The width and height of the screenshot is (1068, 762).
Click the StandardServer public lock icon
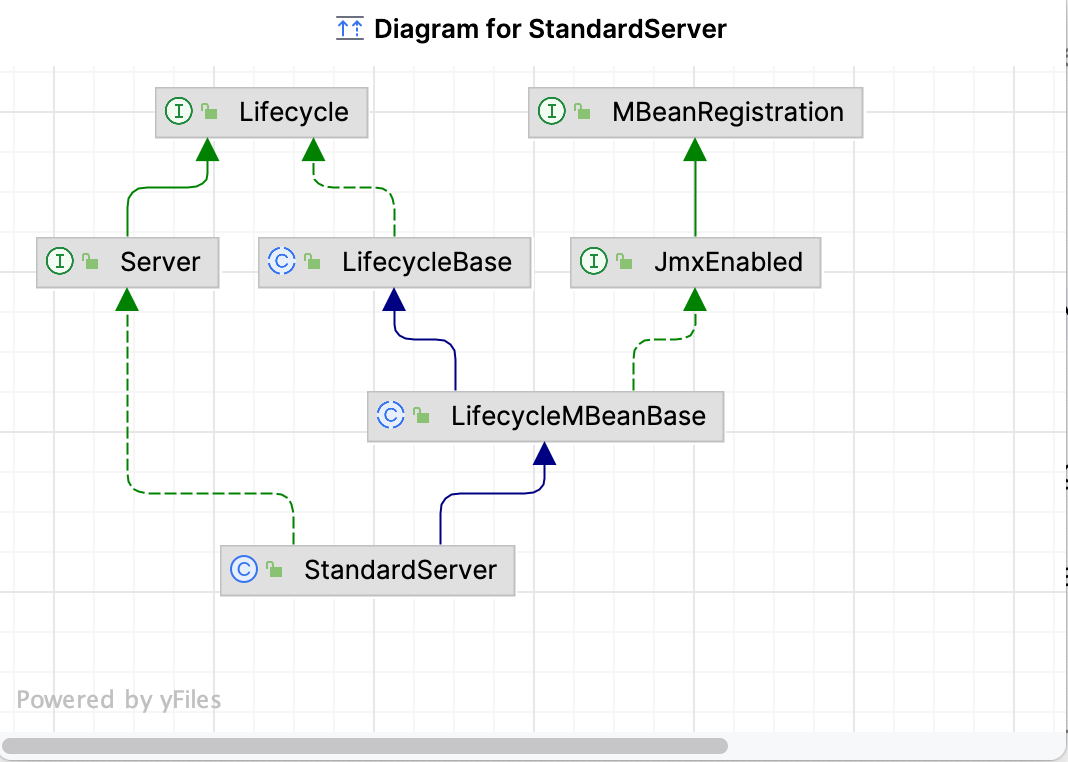tap(274, 569)
